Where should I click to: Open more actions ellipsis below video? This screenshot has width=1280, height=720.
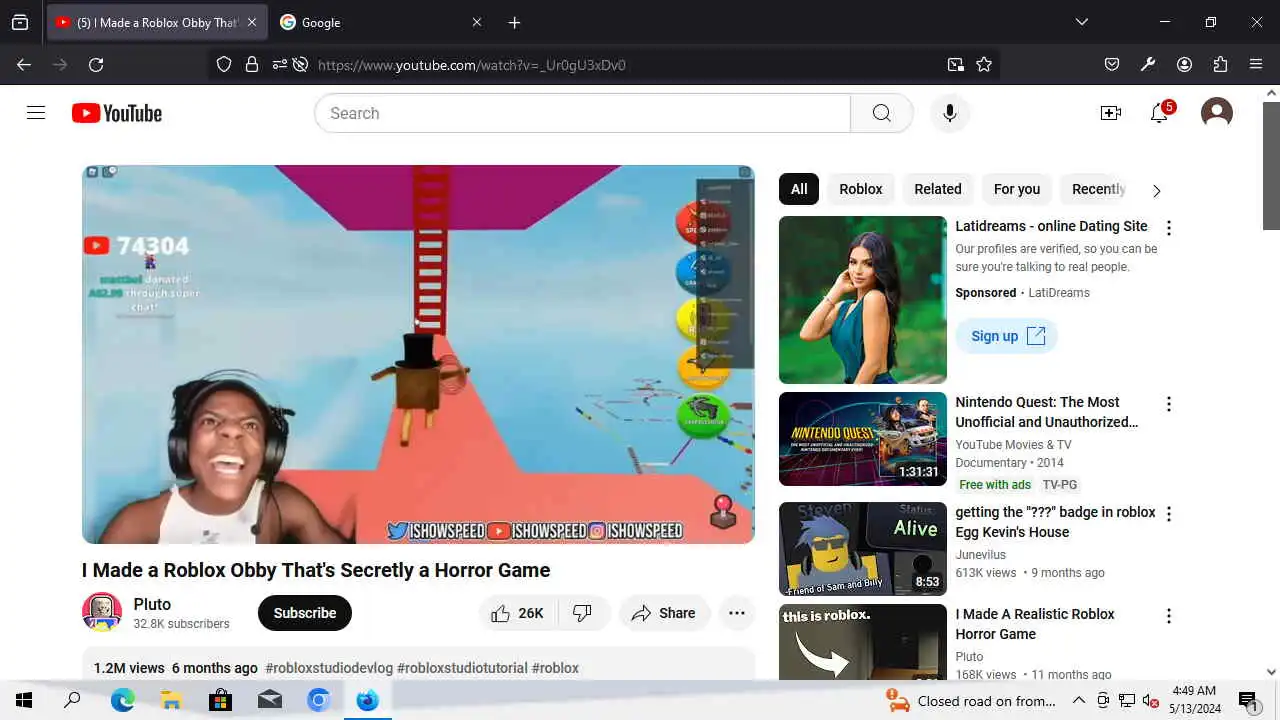click(737, 613)
